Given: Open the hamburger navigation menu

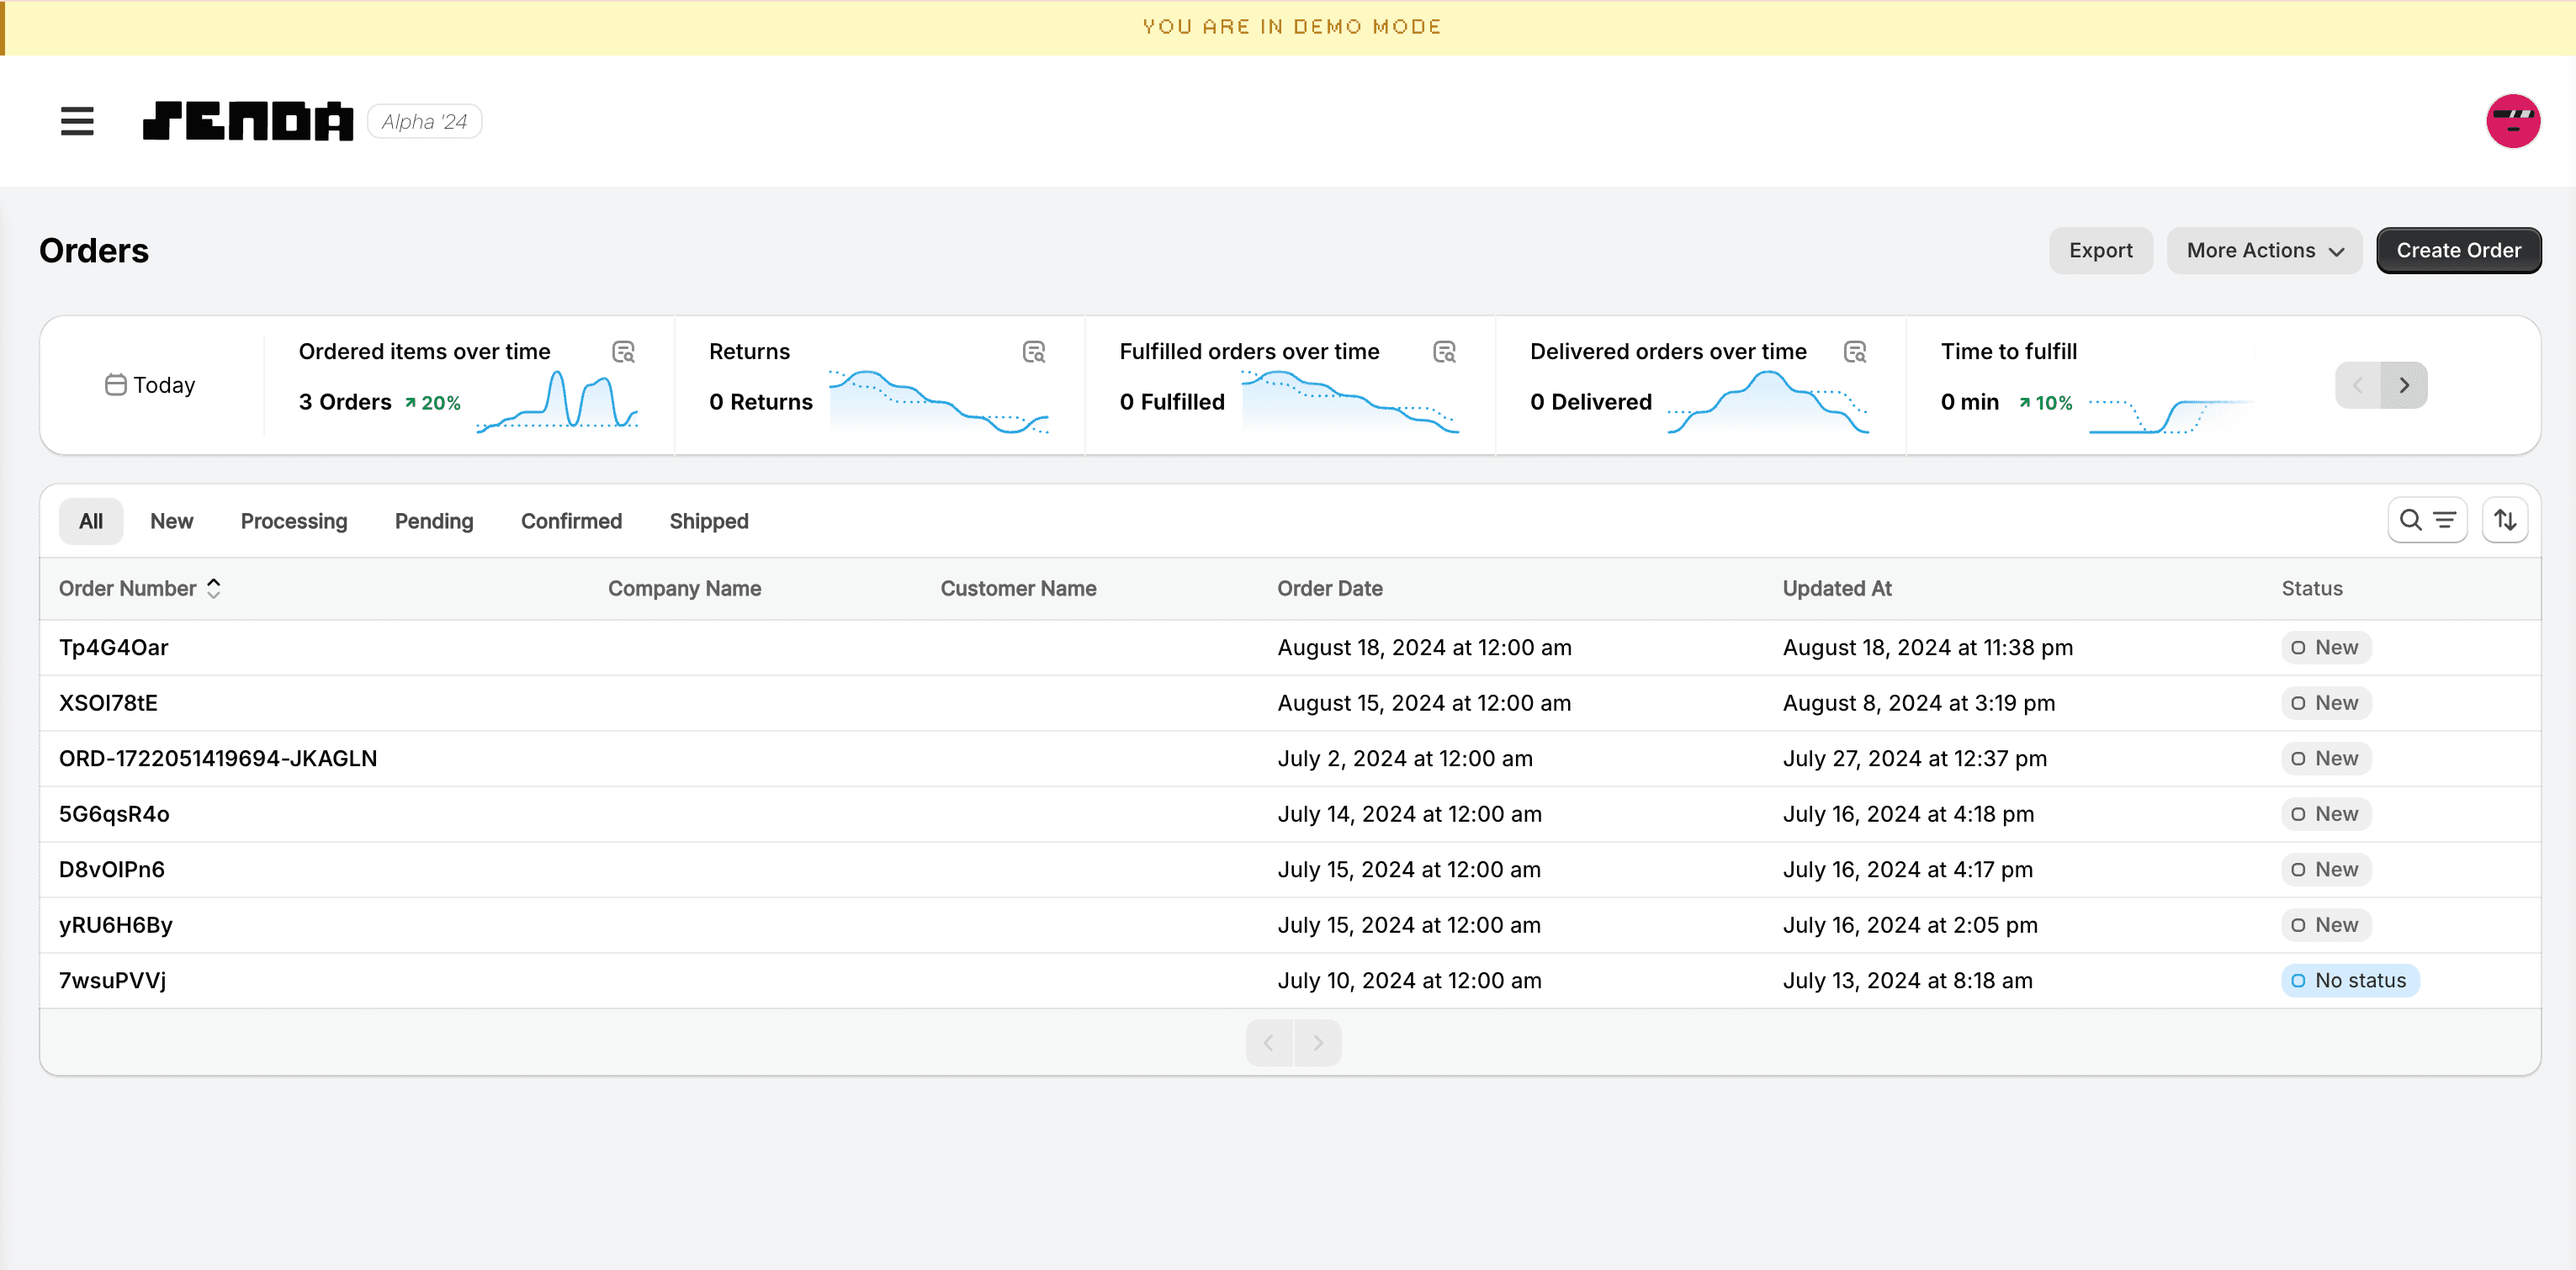Looking at the screenshot, I should (77, 121).
